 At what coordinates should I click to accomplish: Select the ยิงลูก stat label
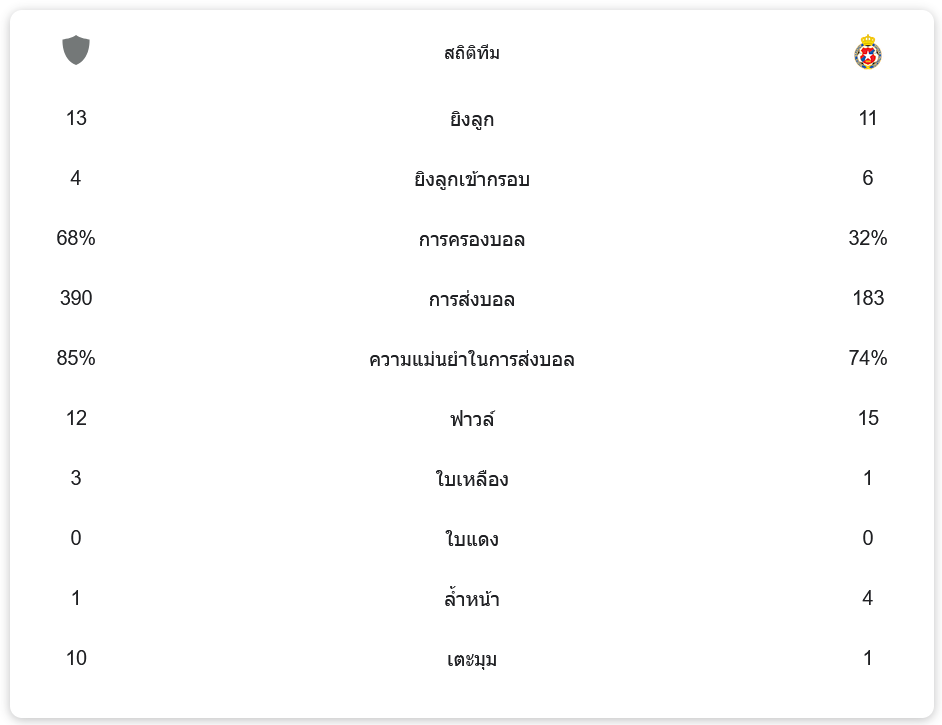472,120
